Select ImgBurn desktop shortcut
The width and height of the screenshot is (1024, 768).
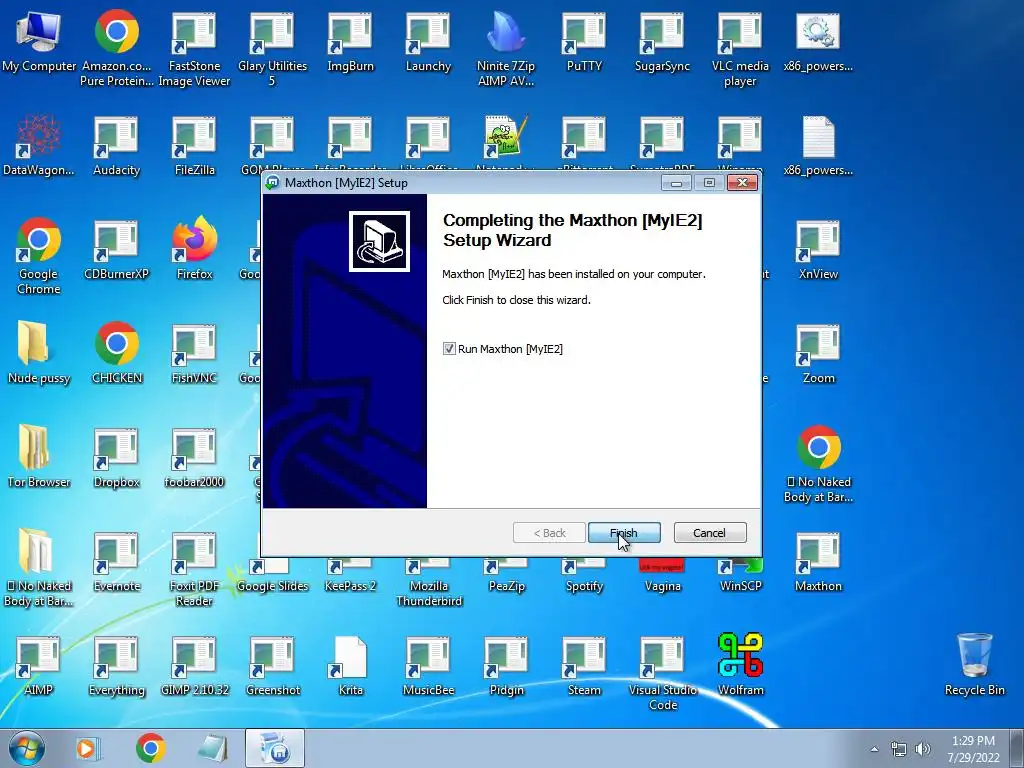[x=350, y=42]
